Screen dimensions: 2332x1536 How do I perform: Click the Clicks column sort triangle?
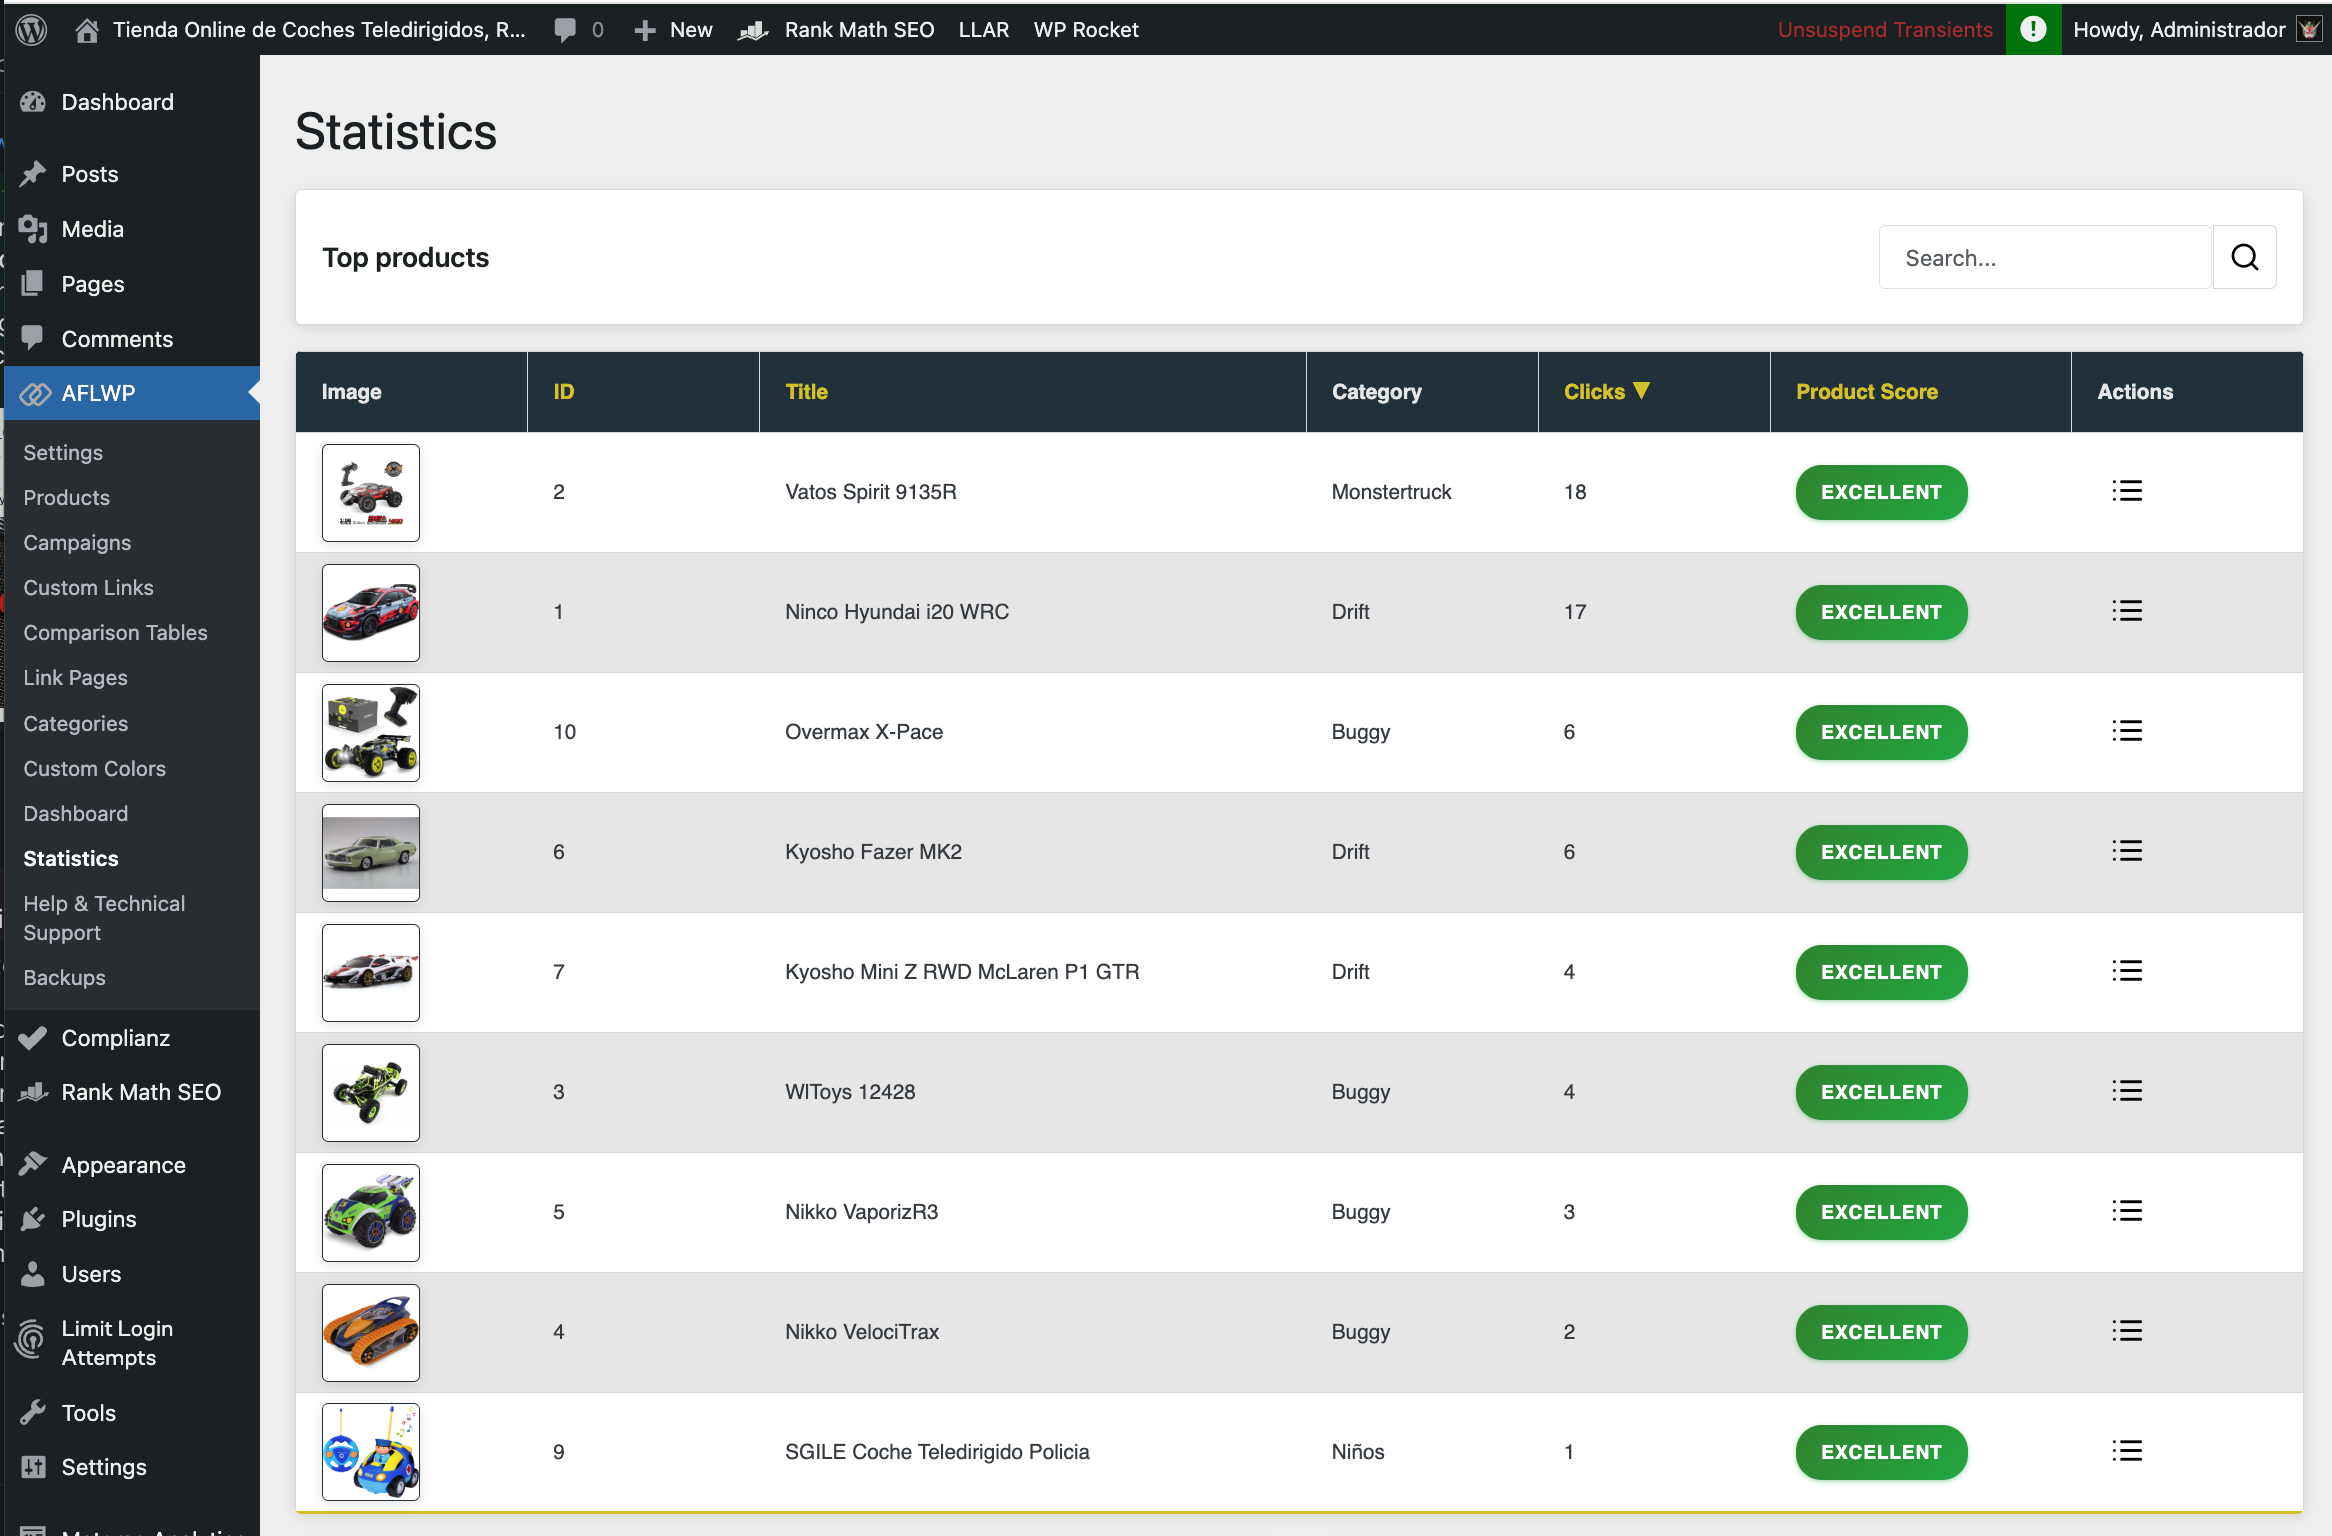[1641, 390]
